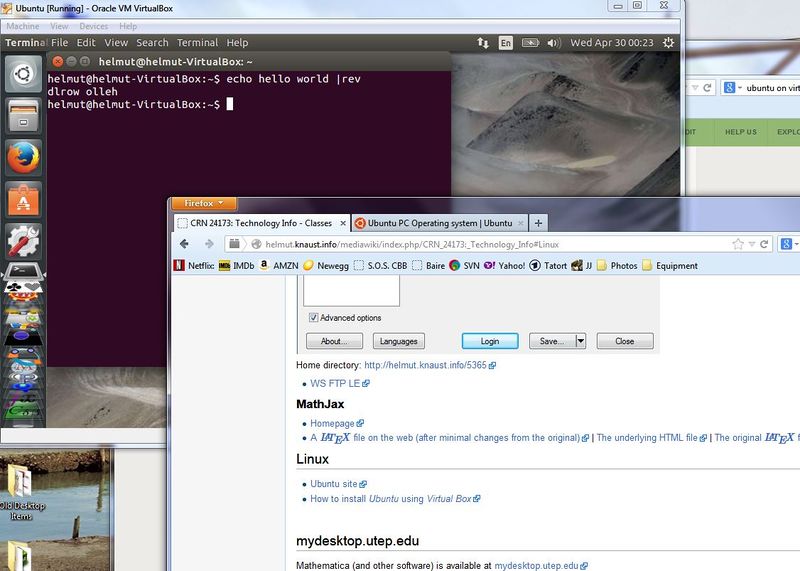Open VirtualBox Devices menu

click(93, 26)
